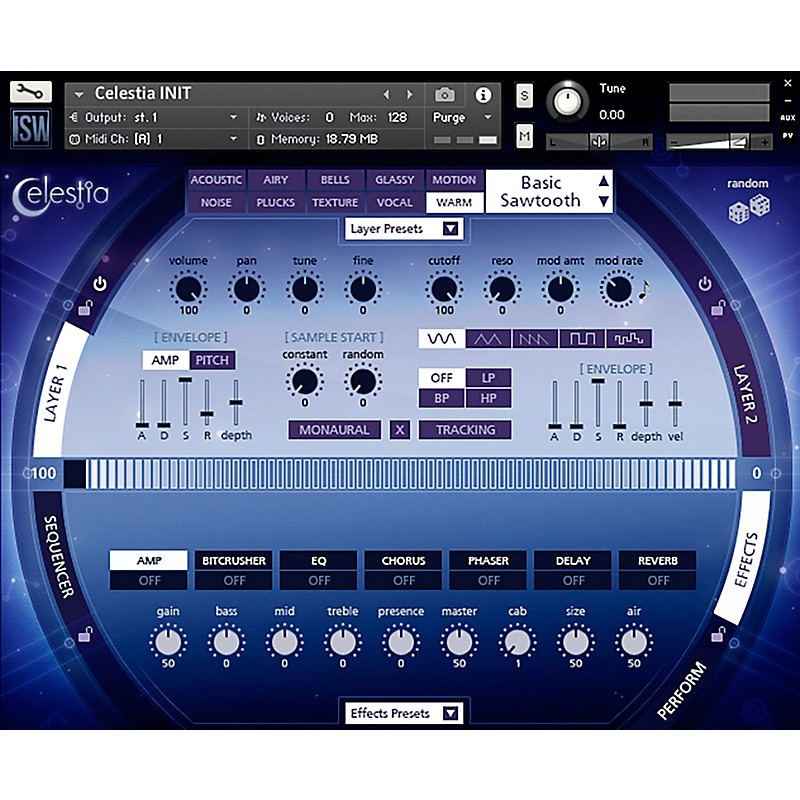Switch to the Sequencer tab
This screenshot has height=800, width=800.
point(60,556)
